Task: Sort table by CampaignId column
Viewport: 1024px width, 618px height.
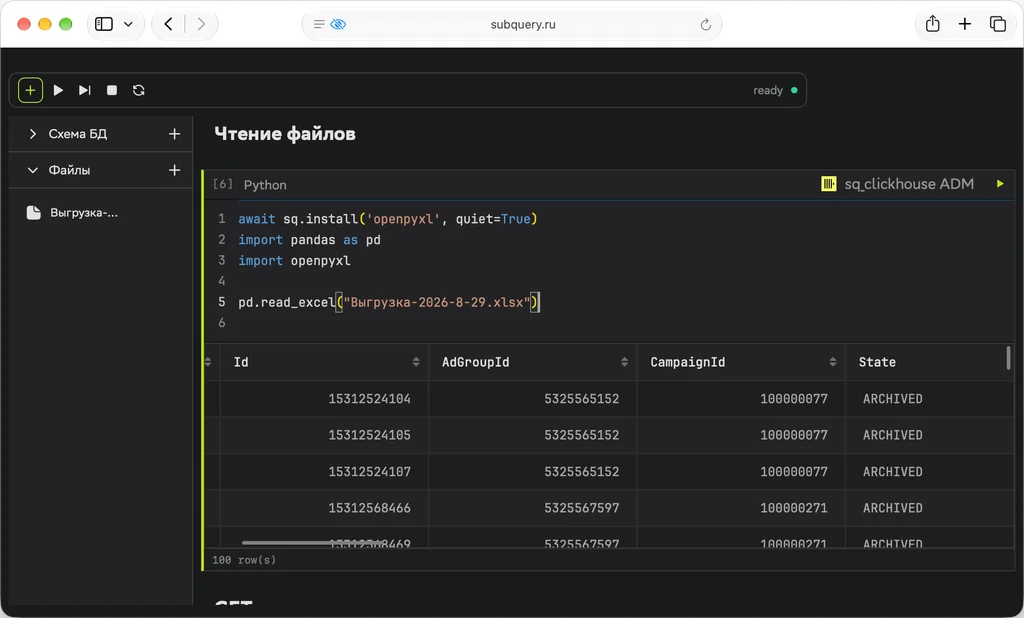Action: 833,362
